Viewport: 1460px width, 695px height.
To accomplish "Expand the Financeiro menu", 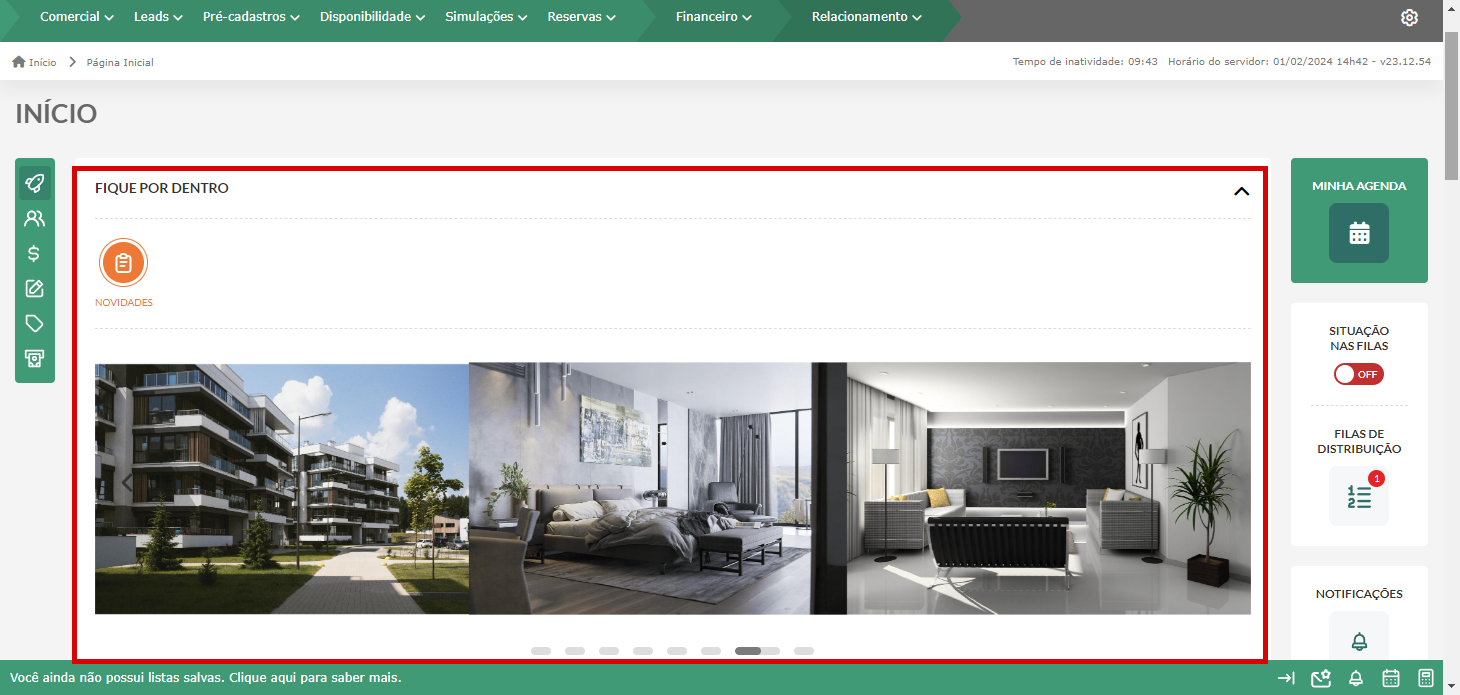I will pos(714,17).
